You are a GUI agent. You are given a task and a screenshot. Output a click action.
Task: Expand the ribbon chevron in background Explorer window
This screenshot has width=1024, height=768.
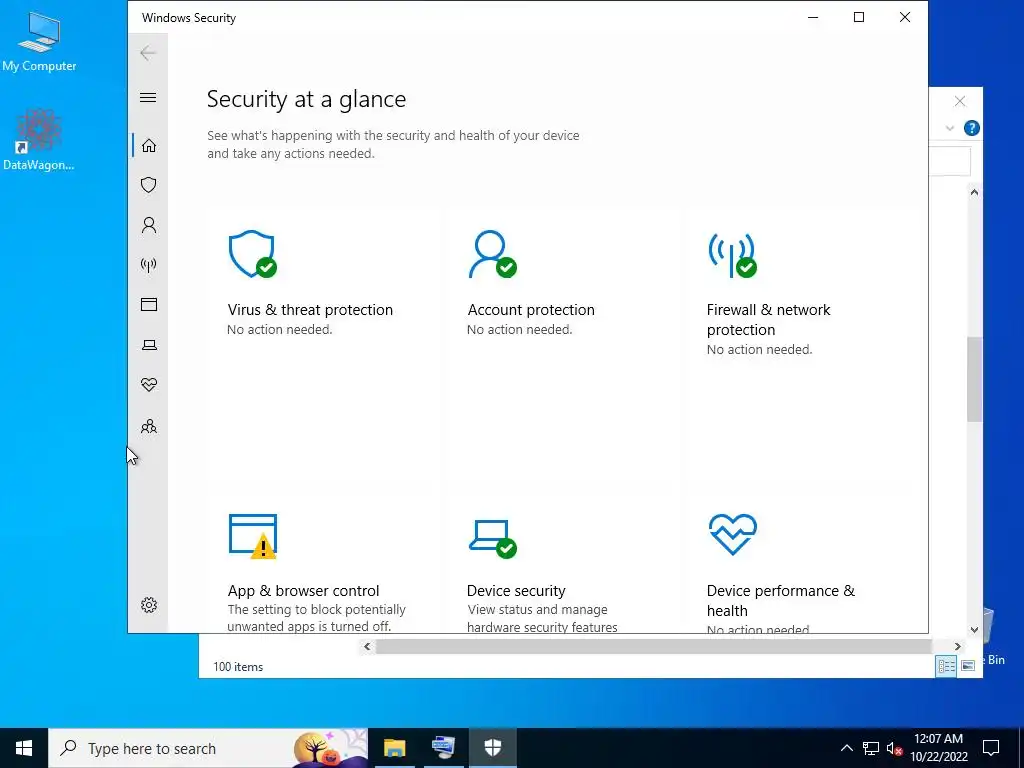(950, 128)
